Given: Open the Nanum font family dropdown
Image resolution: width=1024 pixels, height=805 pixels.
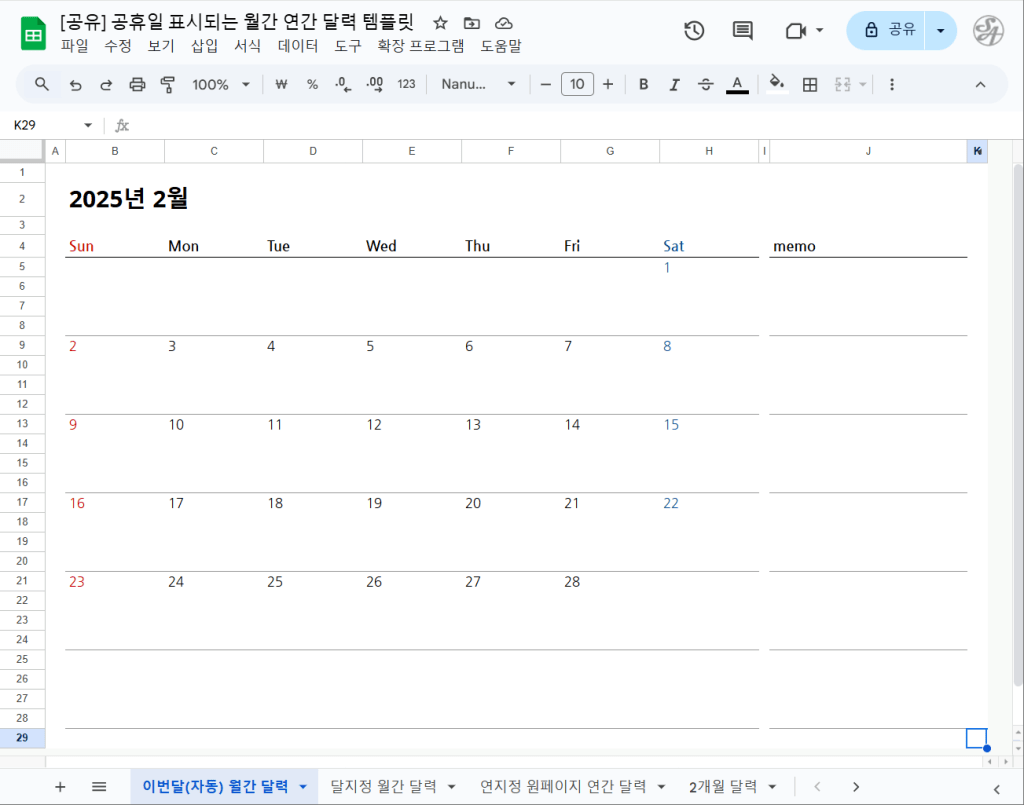Looking at the screenshot, I should point(479,85).
